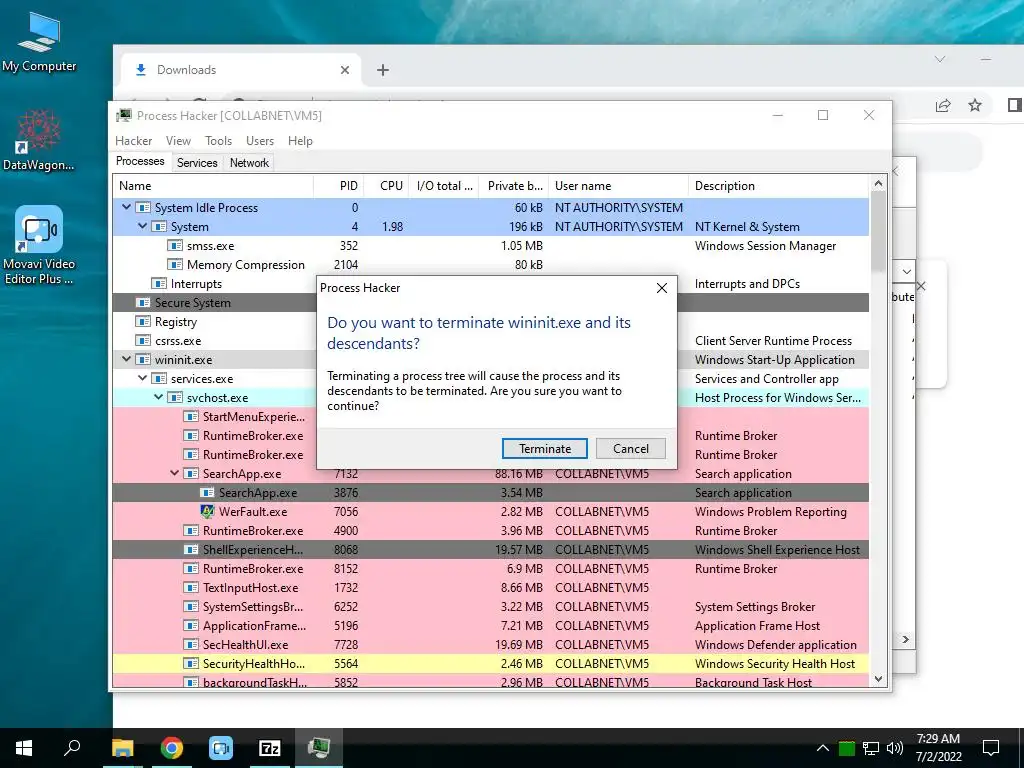Screen dimensions: 1024x768
Task: Open My Computer desktop icon
Action: 39,41
